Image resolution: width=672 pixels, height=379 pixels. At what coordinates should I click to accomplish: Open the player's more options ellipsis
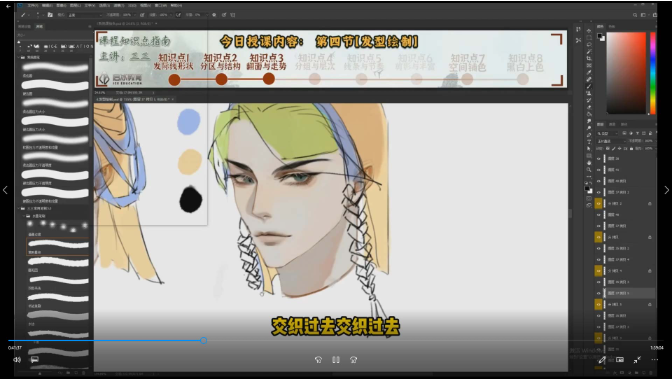point(654,360)
